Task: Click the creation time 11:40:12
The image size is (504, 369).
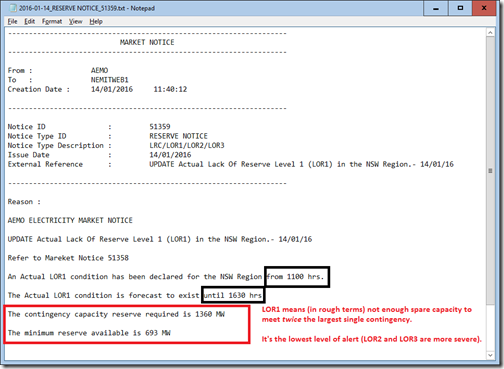Action: tap(170, 89)
